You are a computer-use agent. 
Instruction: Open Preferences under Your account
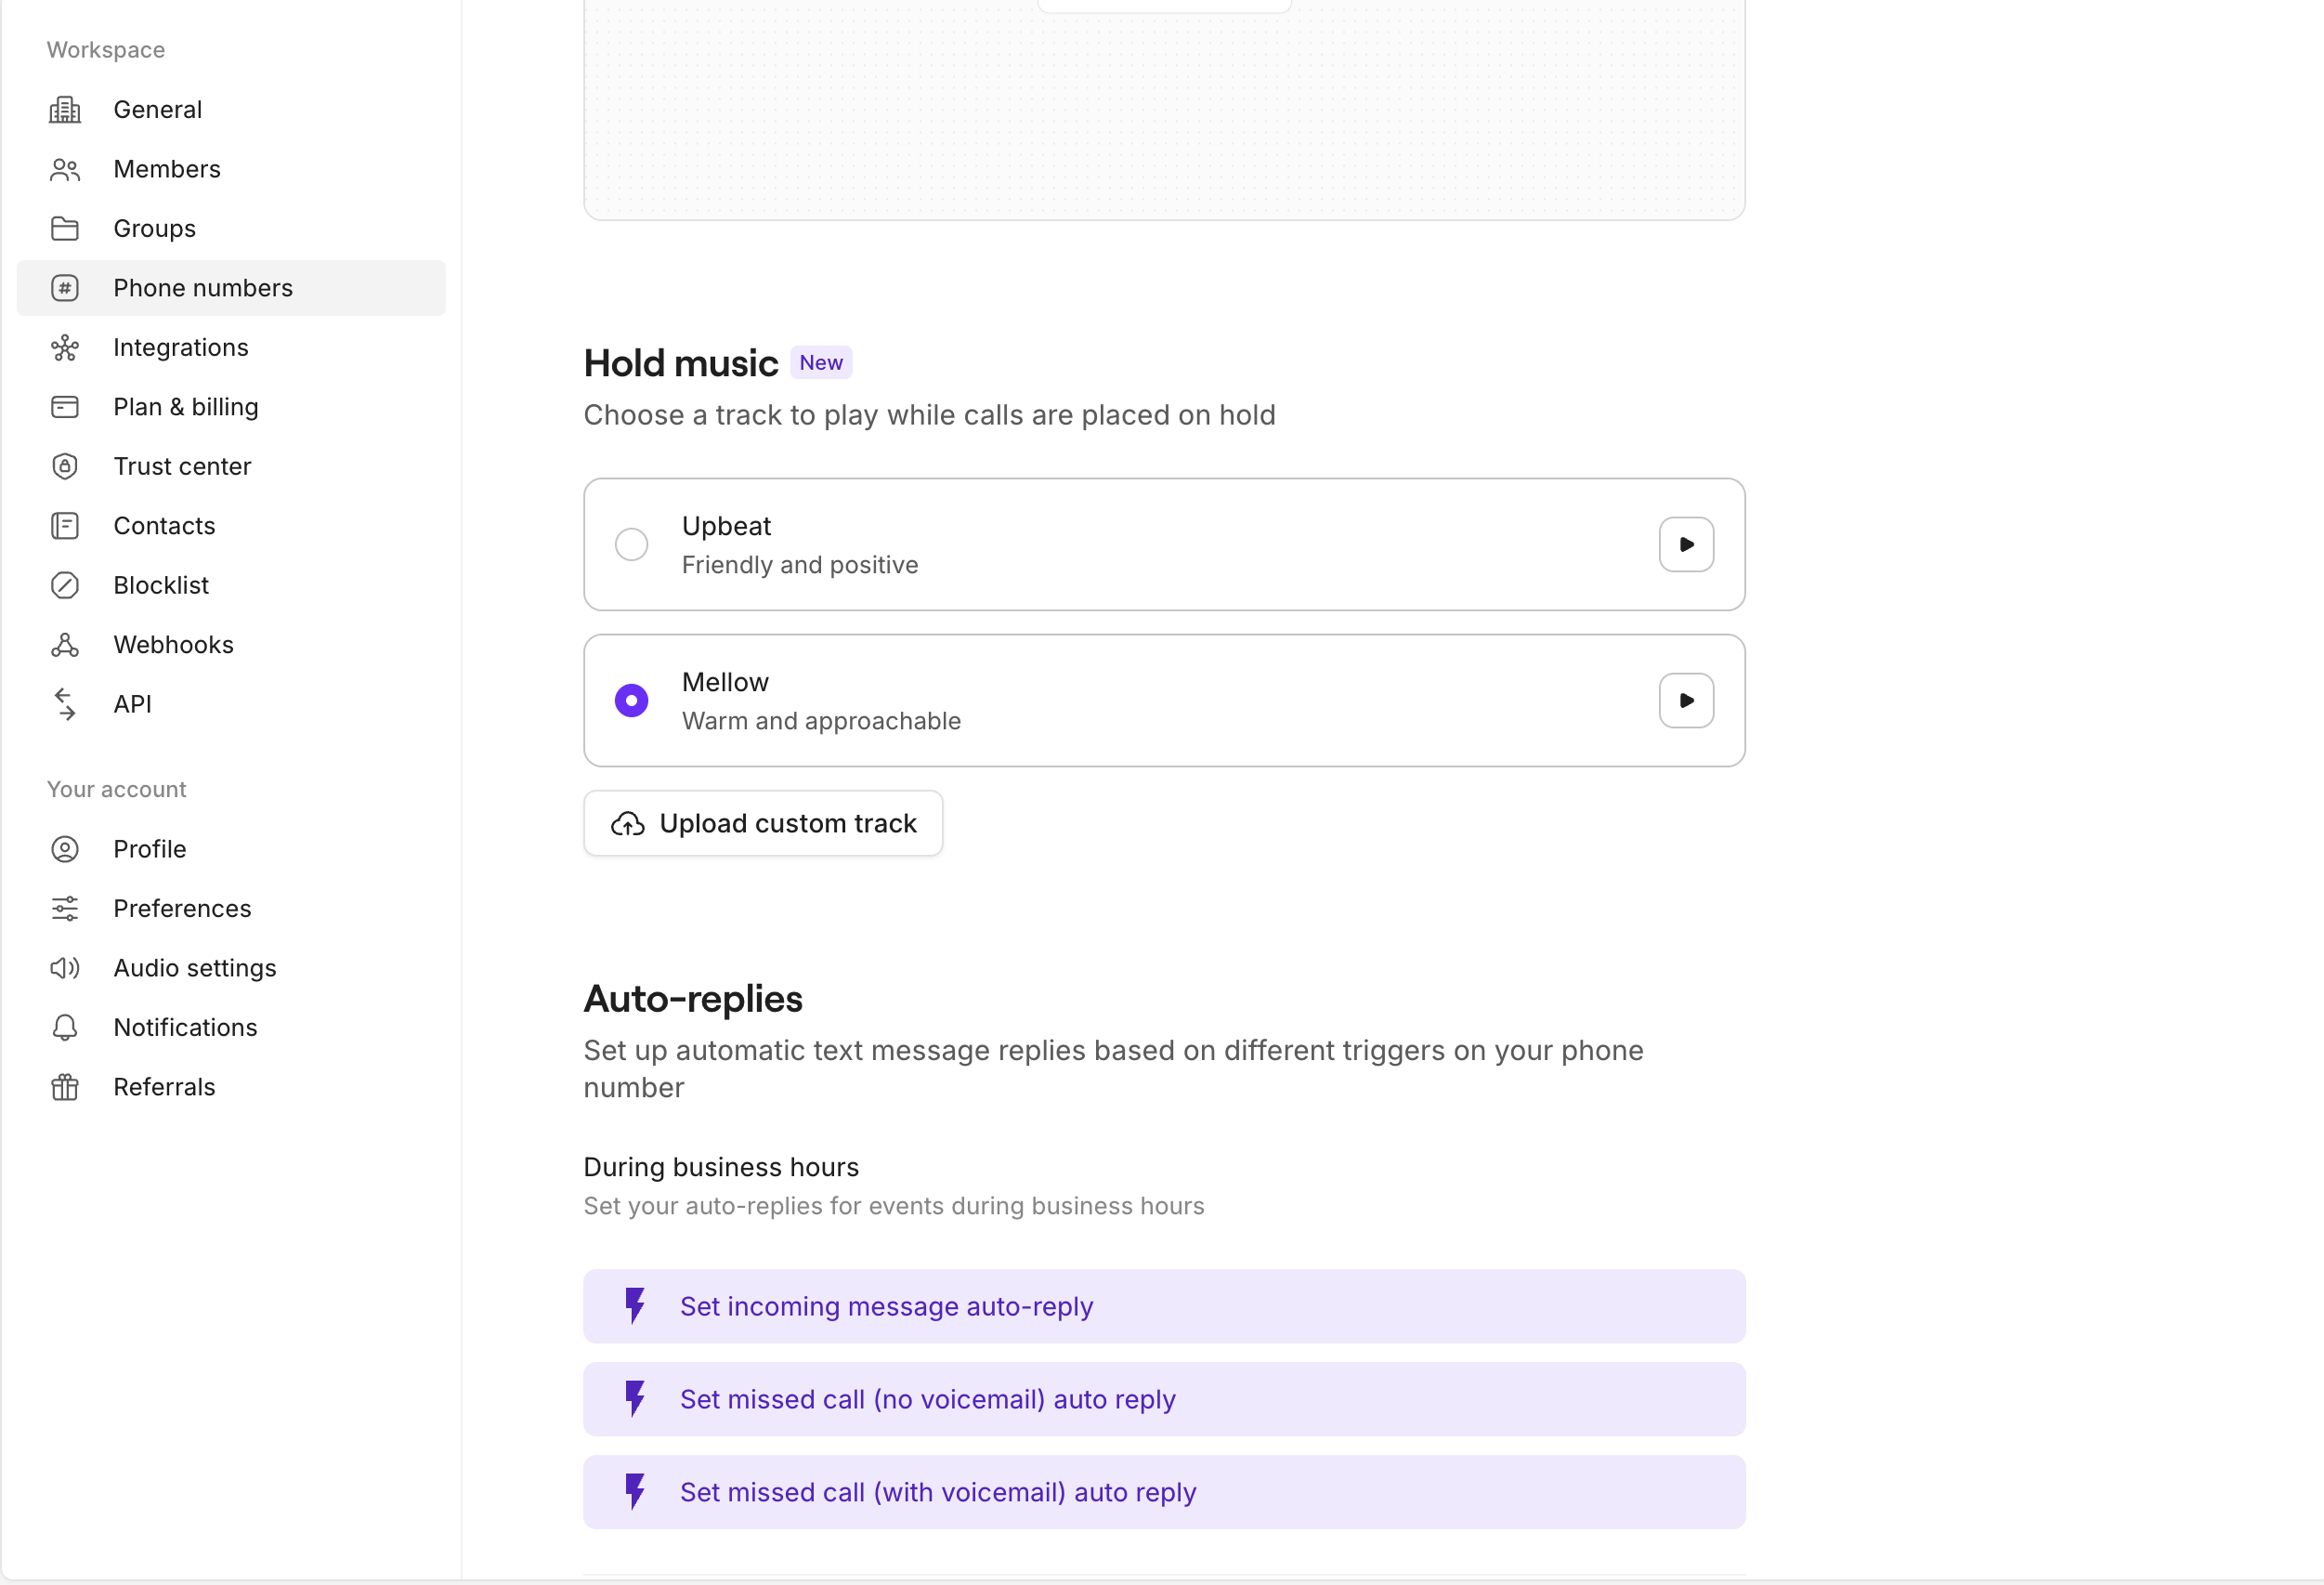[181, 908]
